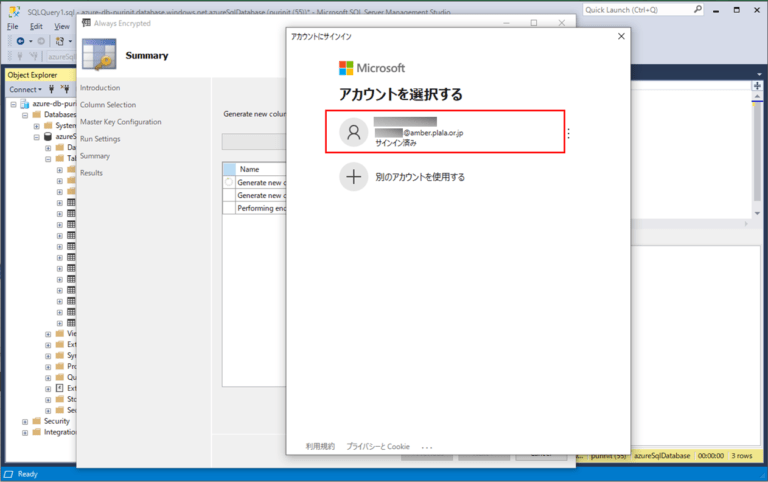Choose the signed-in @amber.plala.or.jp account
Screen dimensions: 768x482
point(445,132)
